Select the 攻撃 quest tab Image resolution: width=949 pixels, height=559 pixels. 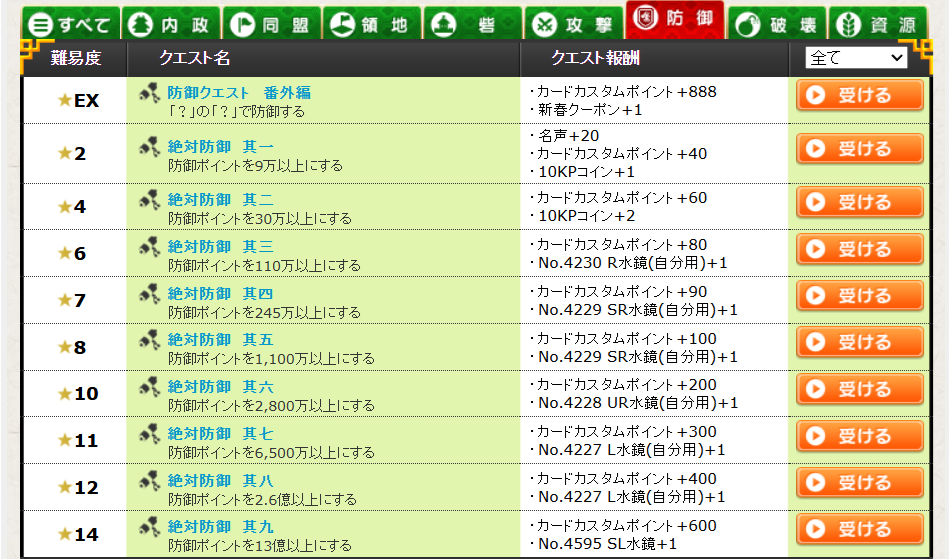tap(573, 24)
